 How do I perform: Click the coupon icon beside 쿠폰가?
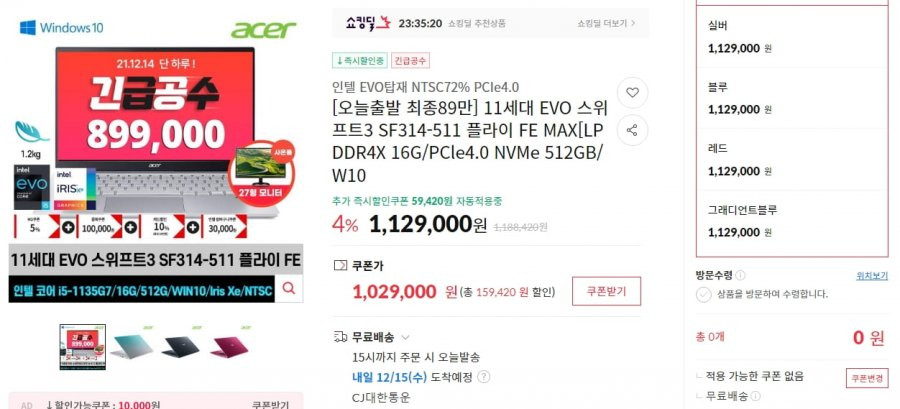340,266
